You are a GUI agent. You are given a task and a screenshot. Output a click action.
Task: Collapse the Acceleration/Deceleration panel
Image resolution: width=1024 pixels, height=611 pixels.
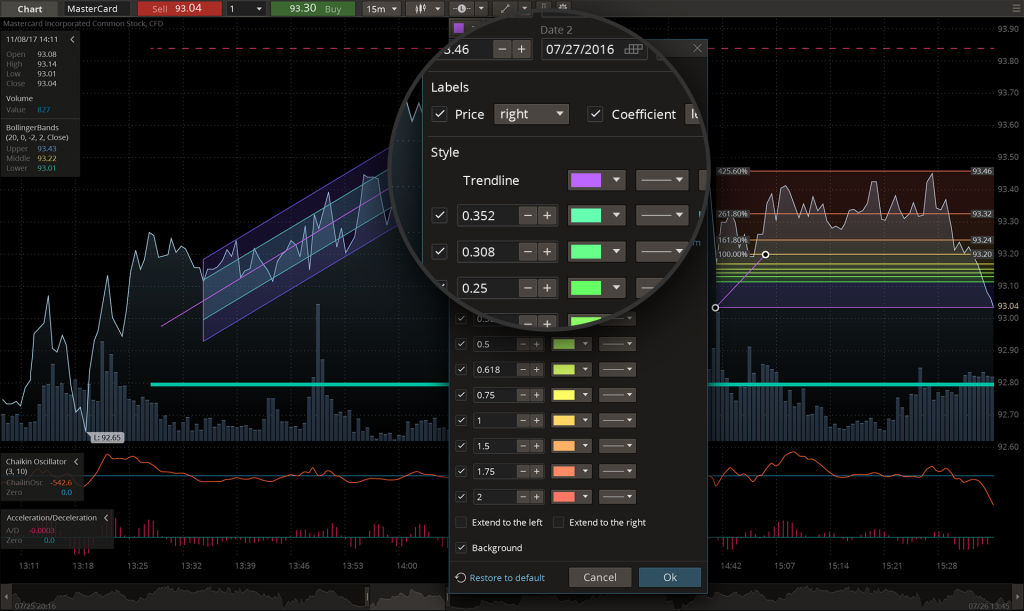click(x=107, y=517)
